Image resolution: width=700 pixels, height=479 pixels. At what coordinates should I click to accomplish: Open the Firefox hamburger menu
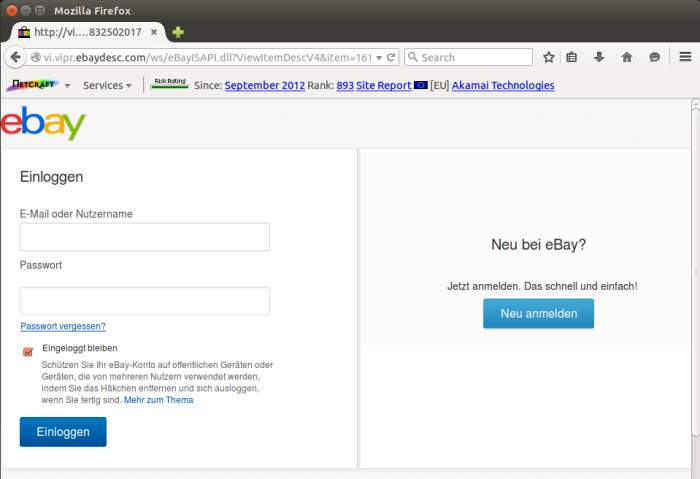tap(685, 57)
